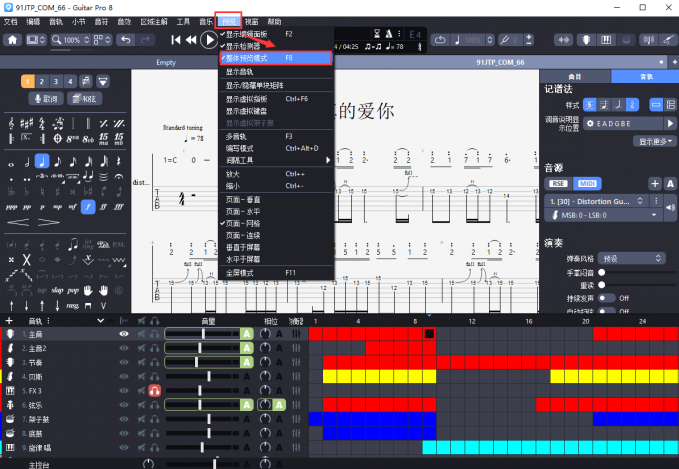
Task: Select the fortissimo (ff) dynamic in the palette
Action: pyautogui.click(x=103, y=206)
